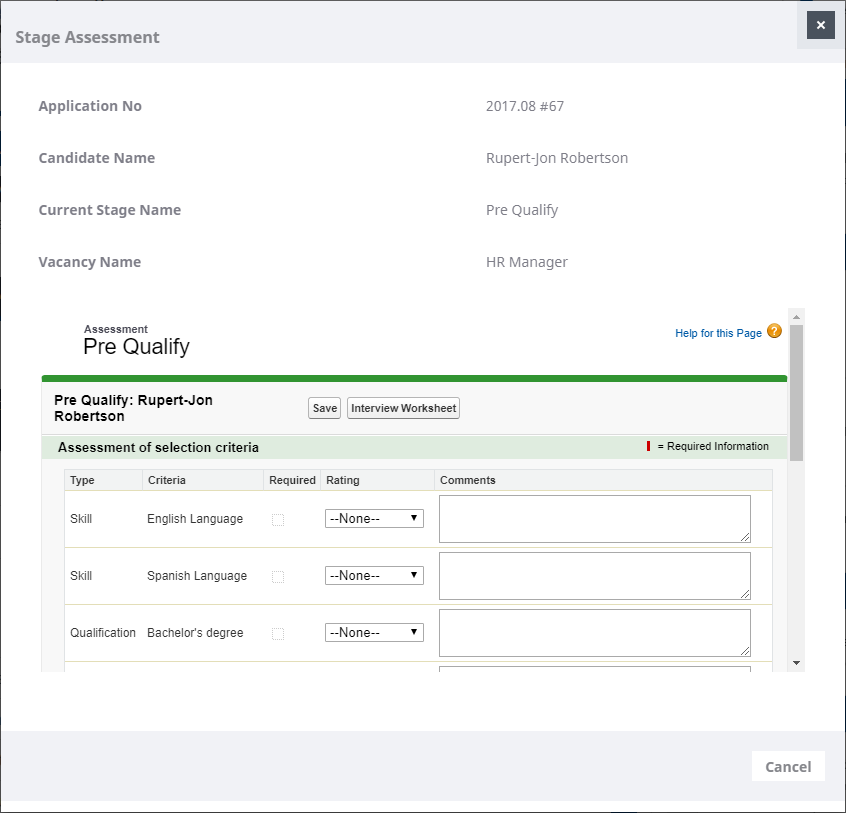This screenshot has height=813, width=846.
Task: Open Rating dropdown for Bachelor's degree
Action: [374, 633]
